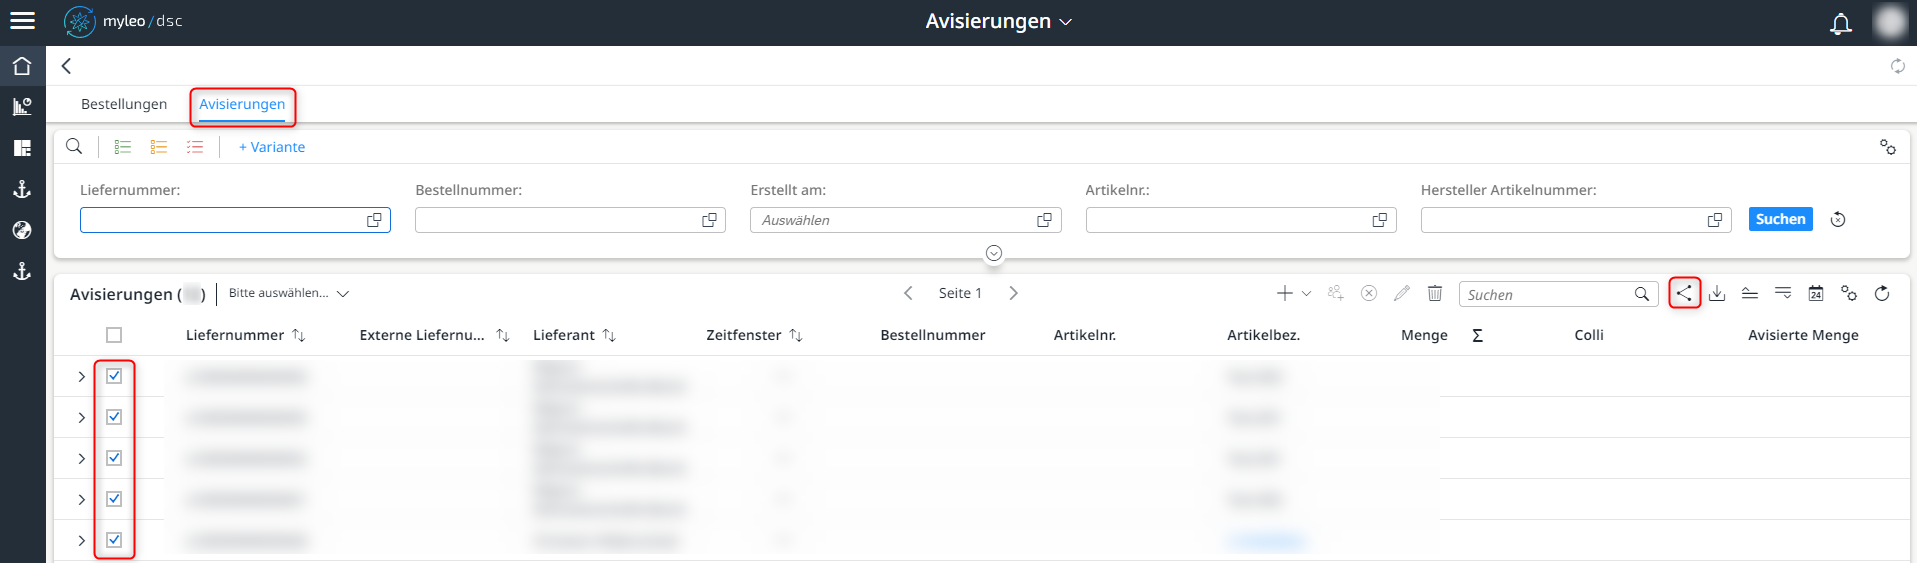1917x563 pixels.
Task: Uncheck the first row checkbox
Action: click(x=114, y=376)
